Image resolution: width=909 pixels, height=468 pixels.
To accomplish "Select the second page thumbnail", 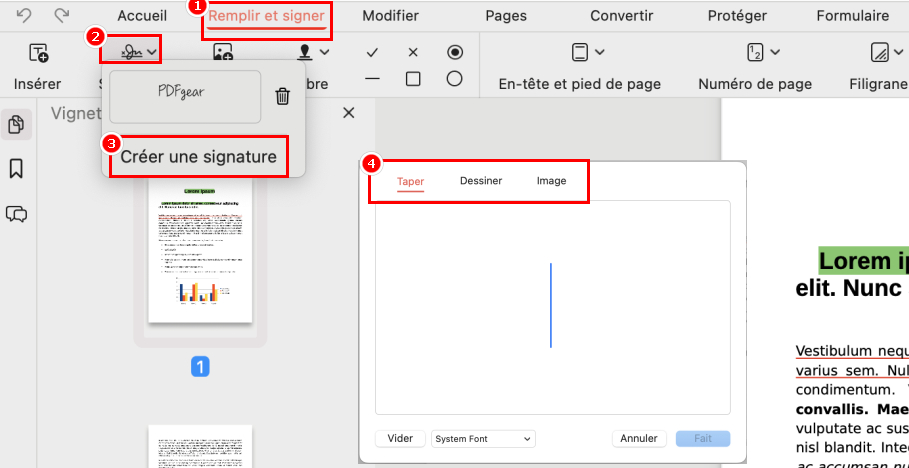I will click(x=201, y=446).
